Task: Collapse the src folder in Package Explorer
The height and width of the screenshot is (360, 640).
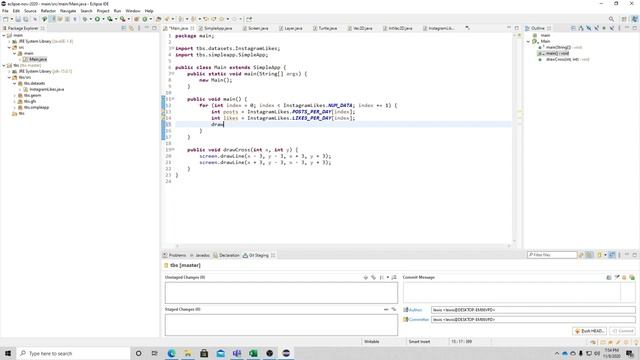Action: 9,47
